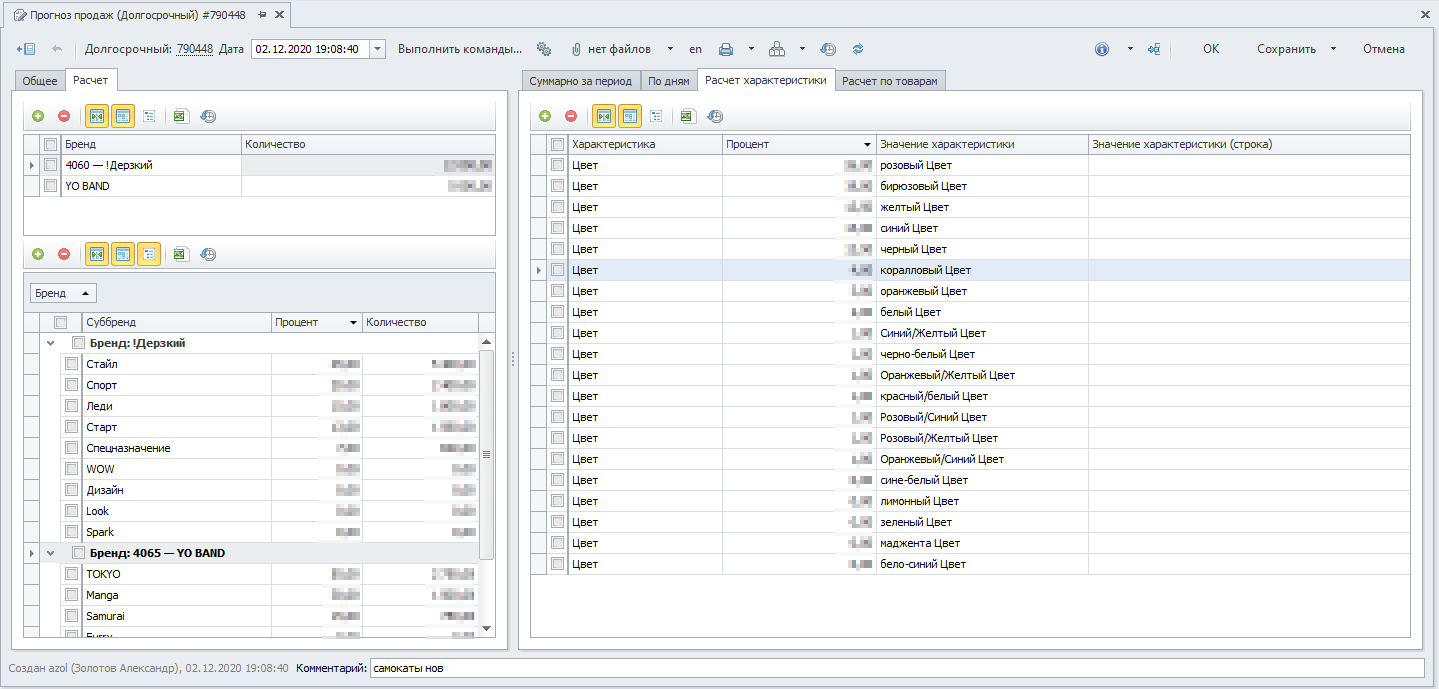Image resolution: width=1439 pixels, height=689 pixels.
Task: Collapse the 'Бренд: !Дерзкий' group
Action: [x=51, y=343]
